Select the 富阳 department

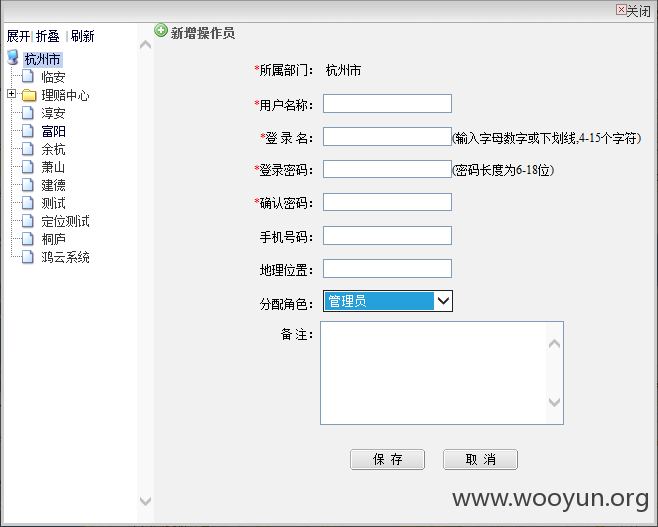(x=53, y=131)
